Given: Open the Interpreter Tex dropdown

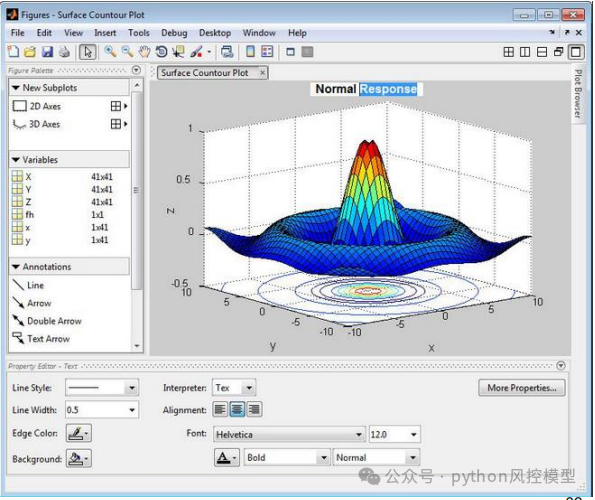Looking at the screenshot, I should click(x=234, y=388).
